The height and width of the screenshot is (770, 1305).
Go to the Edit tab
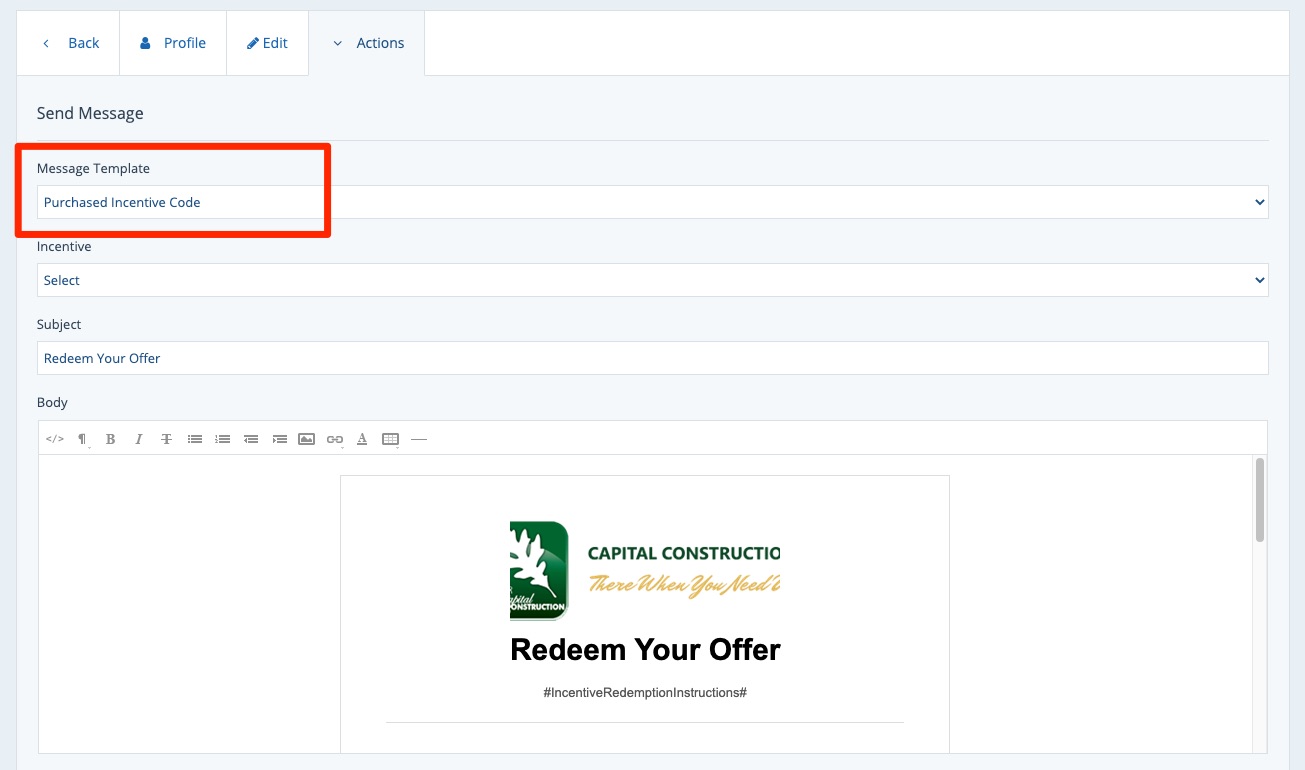267,43
